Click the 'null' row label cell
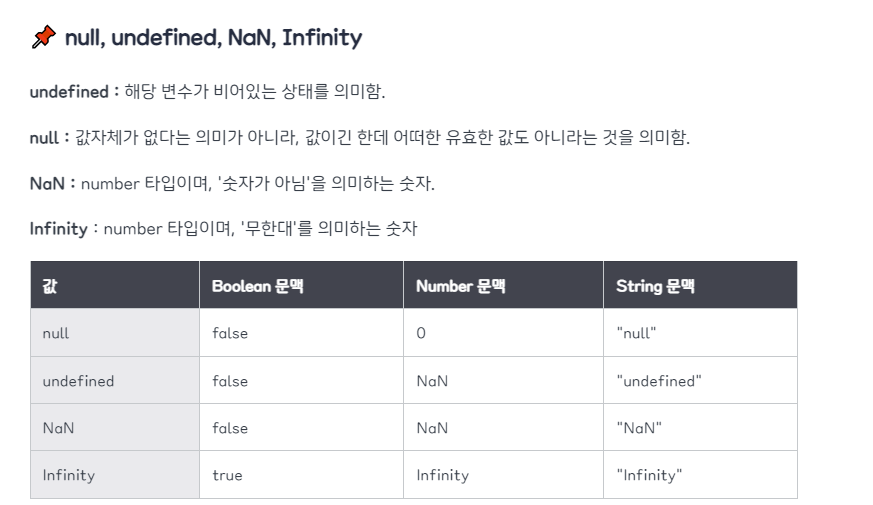This screenshot has width=873, height=505. coord(115,333)
